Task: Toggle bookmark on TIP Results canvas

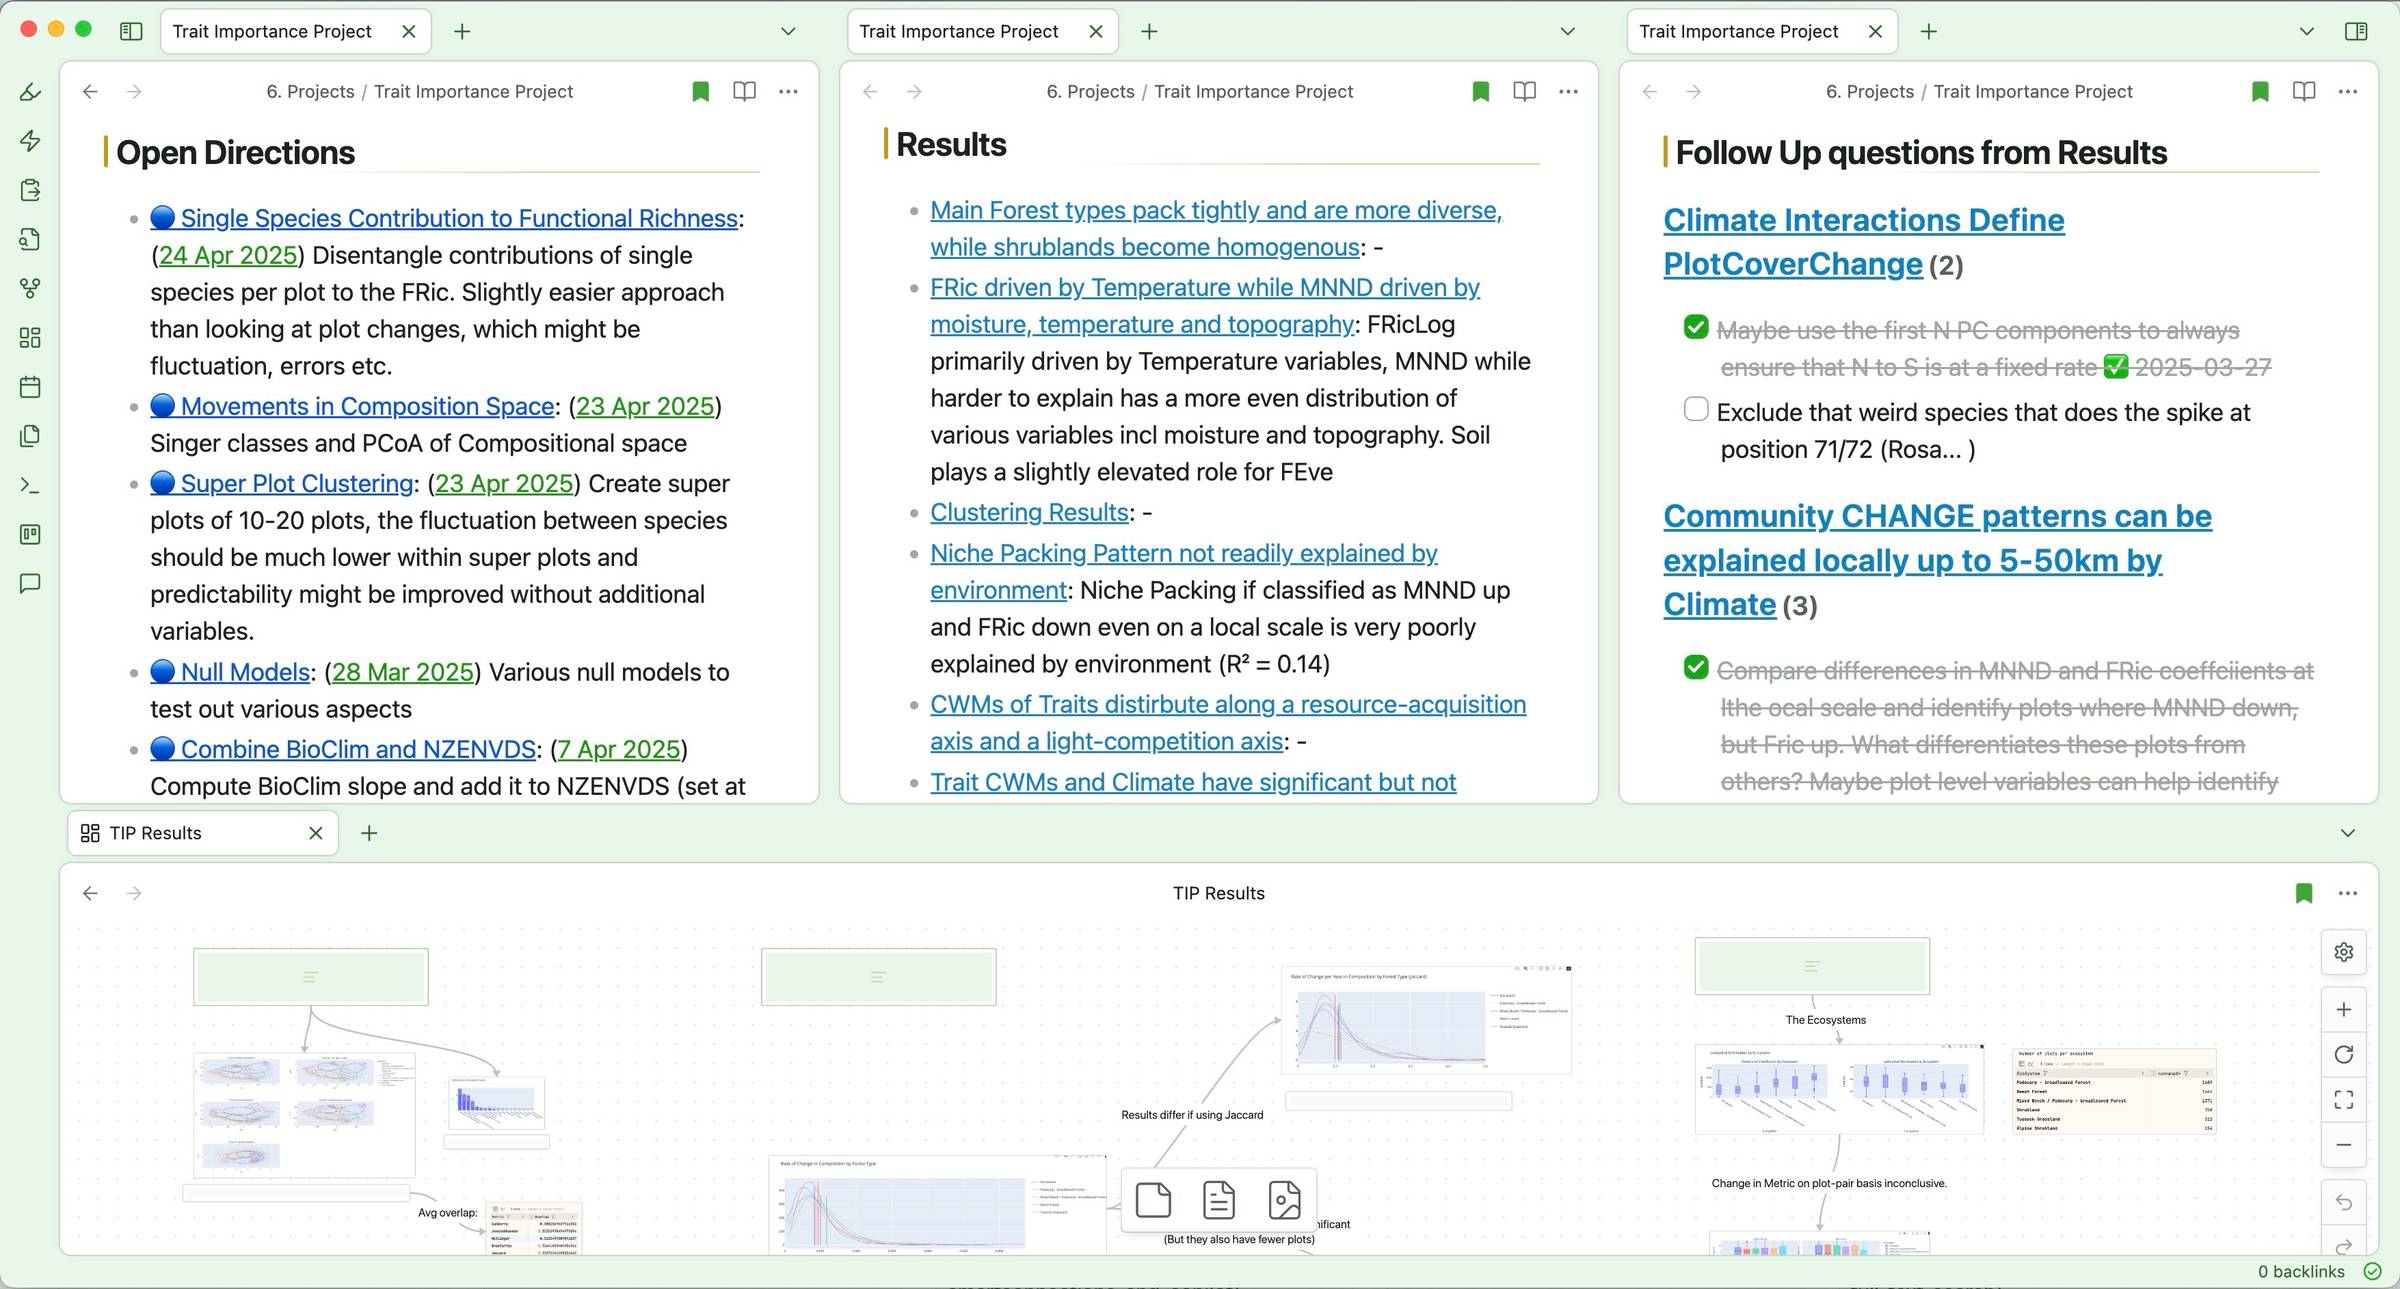Action: [x=2304, y=893]
